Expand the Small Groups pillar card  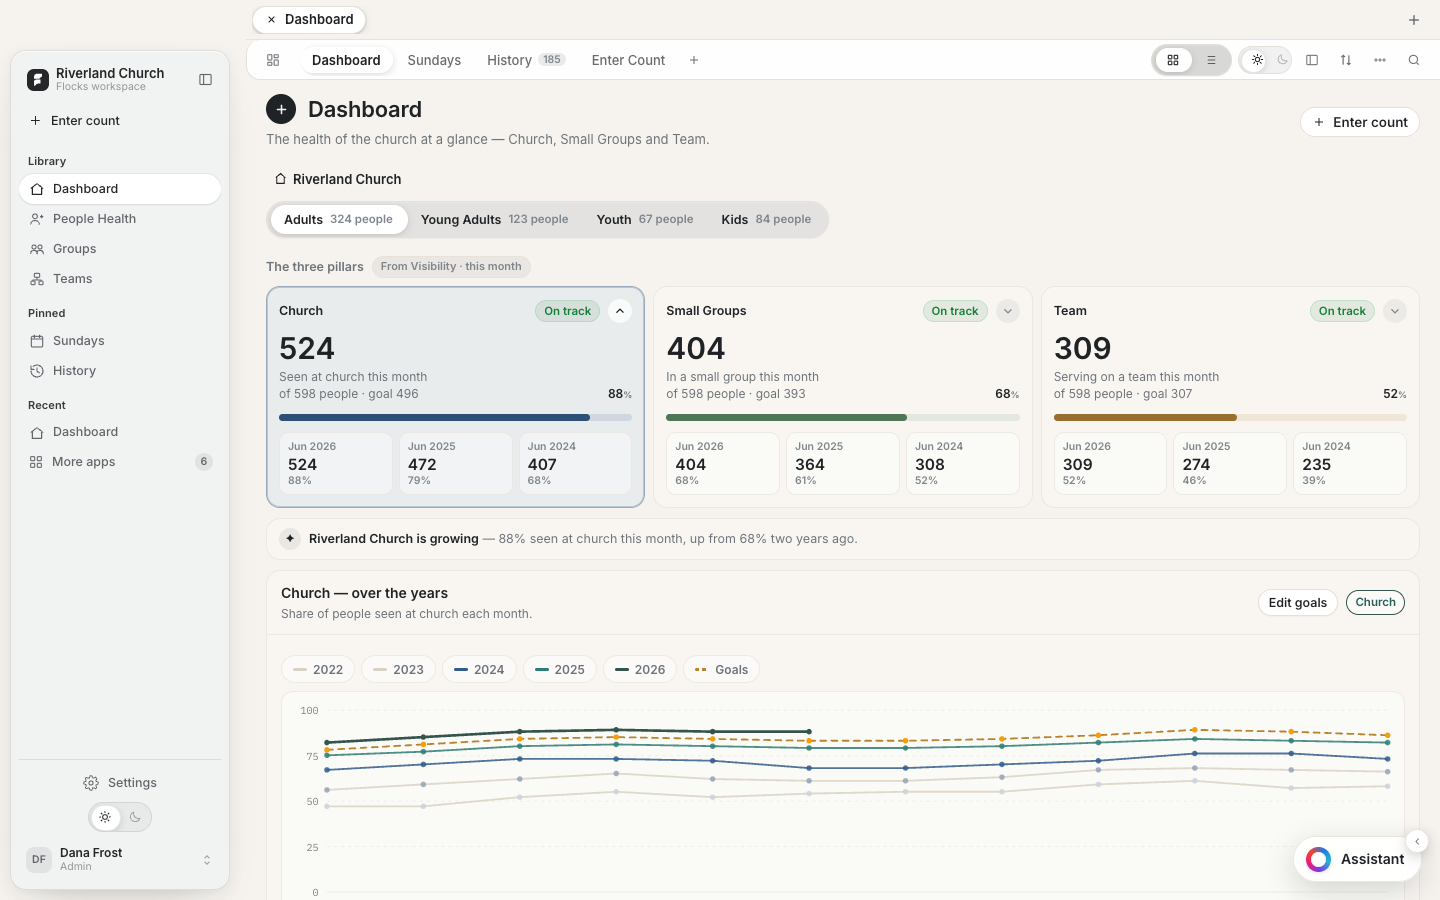click(1008, 311)
